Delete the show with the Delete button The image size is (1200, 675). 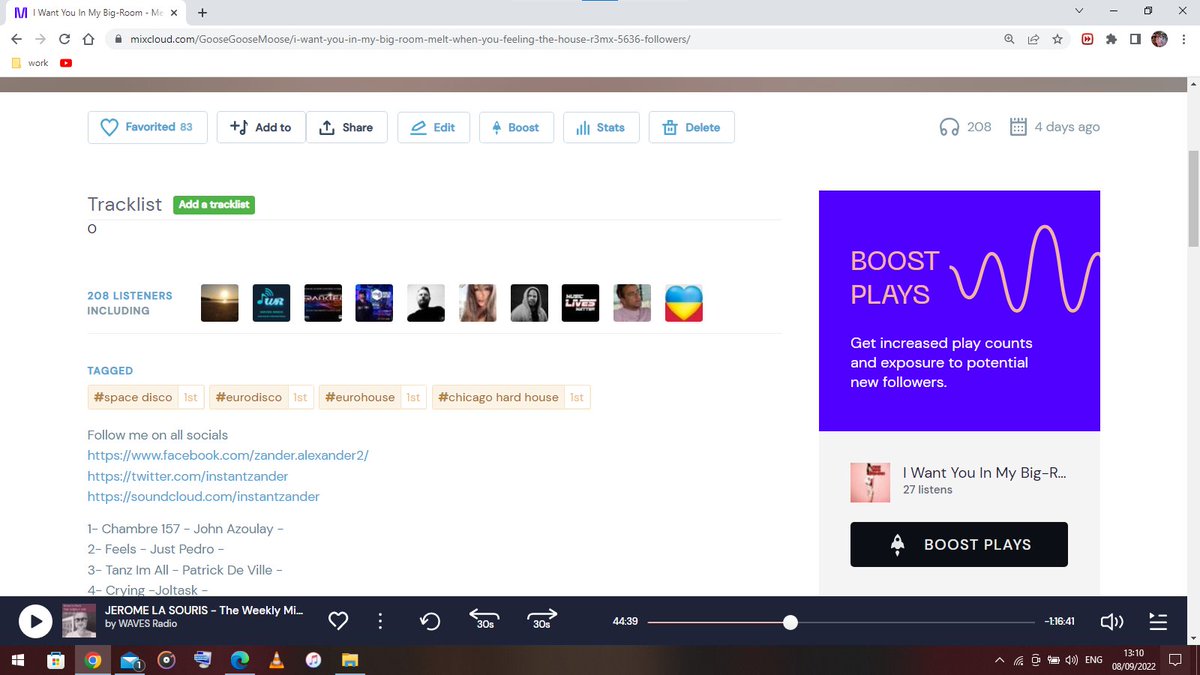pyautogui.click(x=692, y=127)
